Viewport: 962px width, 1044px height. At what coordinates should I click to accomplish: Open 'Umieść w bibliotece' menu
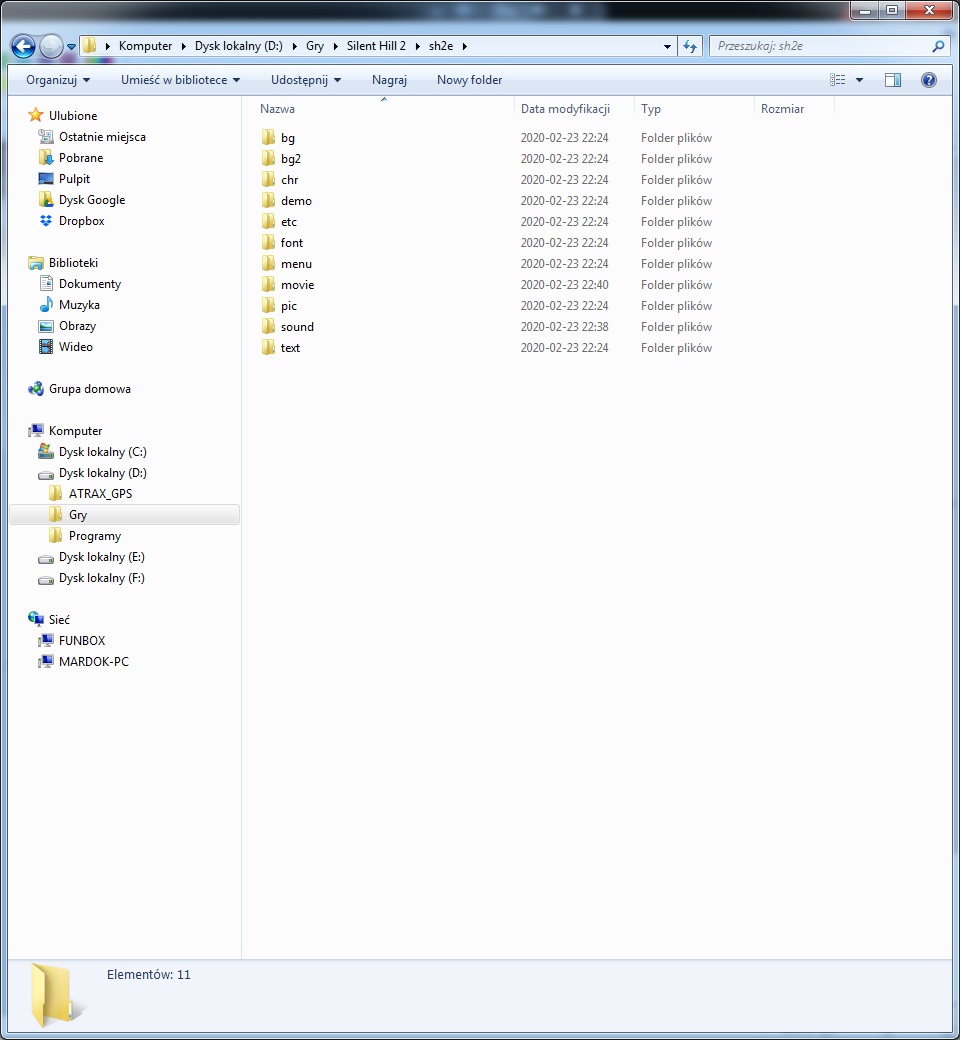coord(180,80)
